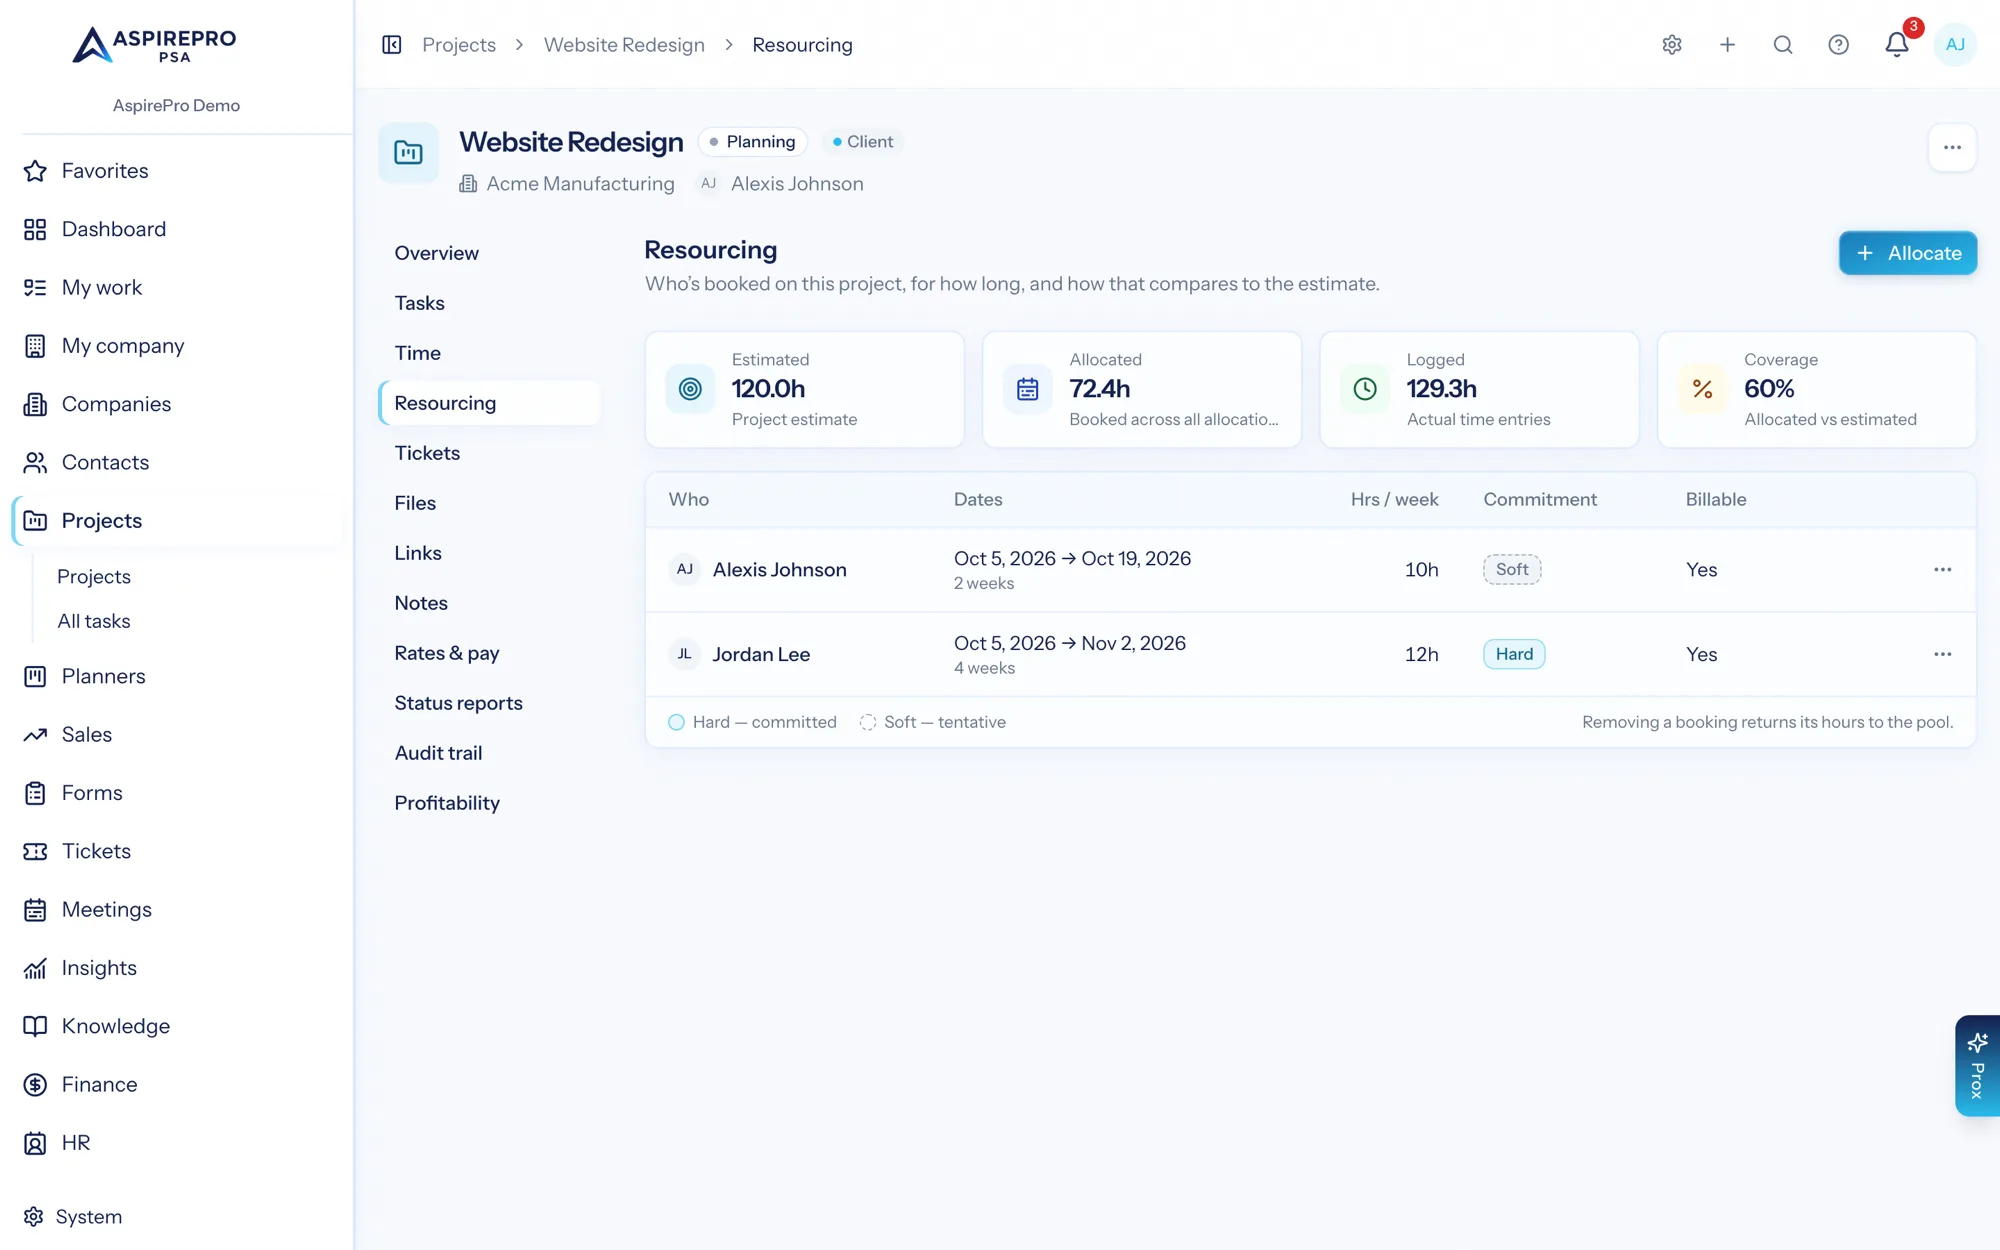Open notifications bell with 3 badge
The height and width of the screenshot is (1250, 2000).
(x=1897, y=44)
